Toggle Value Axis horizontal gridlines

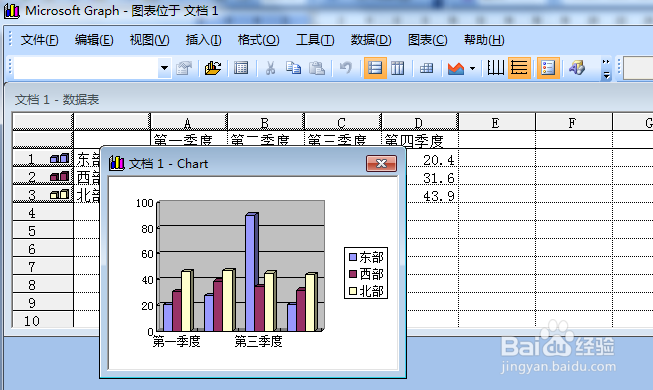point(519,68)
